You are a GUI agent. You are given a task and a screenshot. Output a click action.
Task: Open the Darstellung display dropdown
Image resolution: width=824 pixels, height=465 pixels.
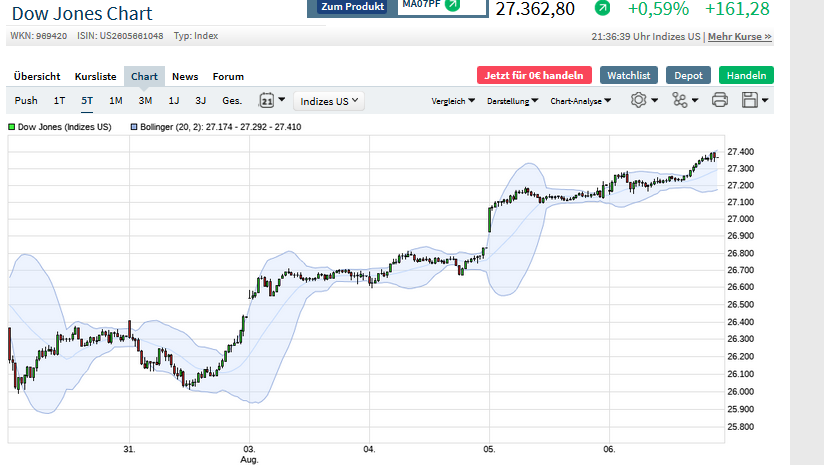pyautogui.click(x=513, y=101)
